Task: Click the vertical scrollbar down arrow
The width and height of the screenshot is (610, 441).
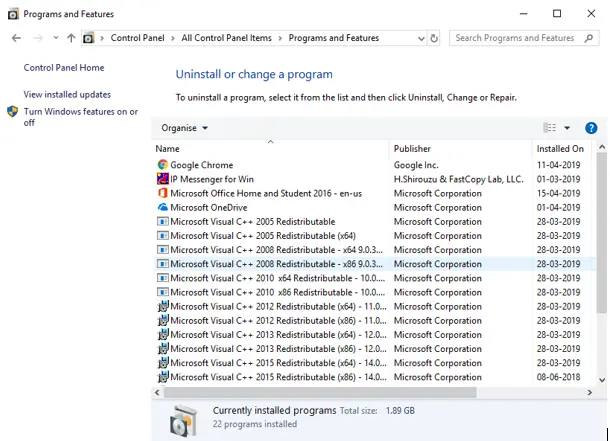Action: pyautogui.click(x=602, y=380)
